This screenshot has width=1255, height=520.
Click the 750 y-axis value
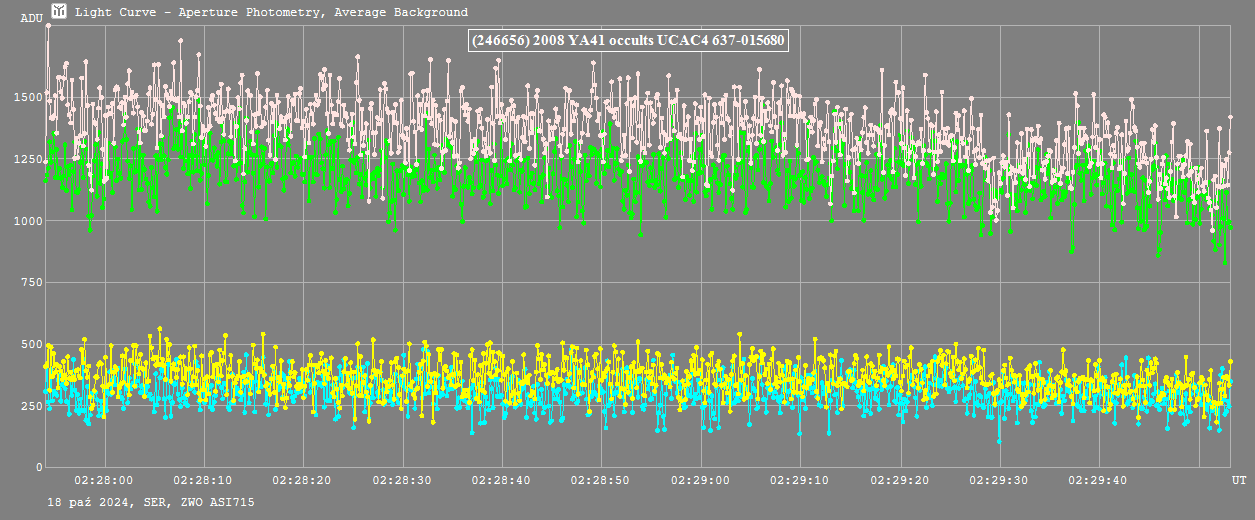point(32,283)
